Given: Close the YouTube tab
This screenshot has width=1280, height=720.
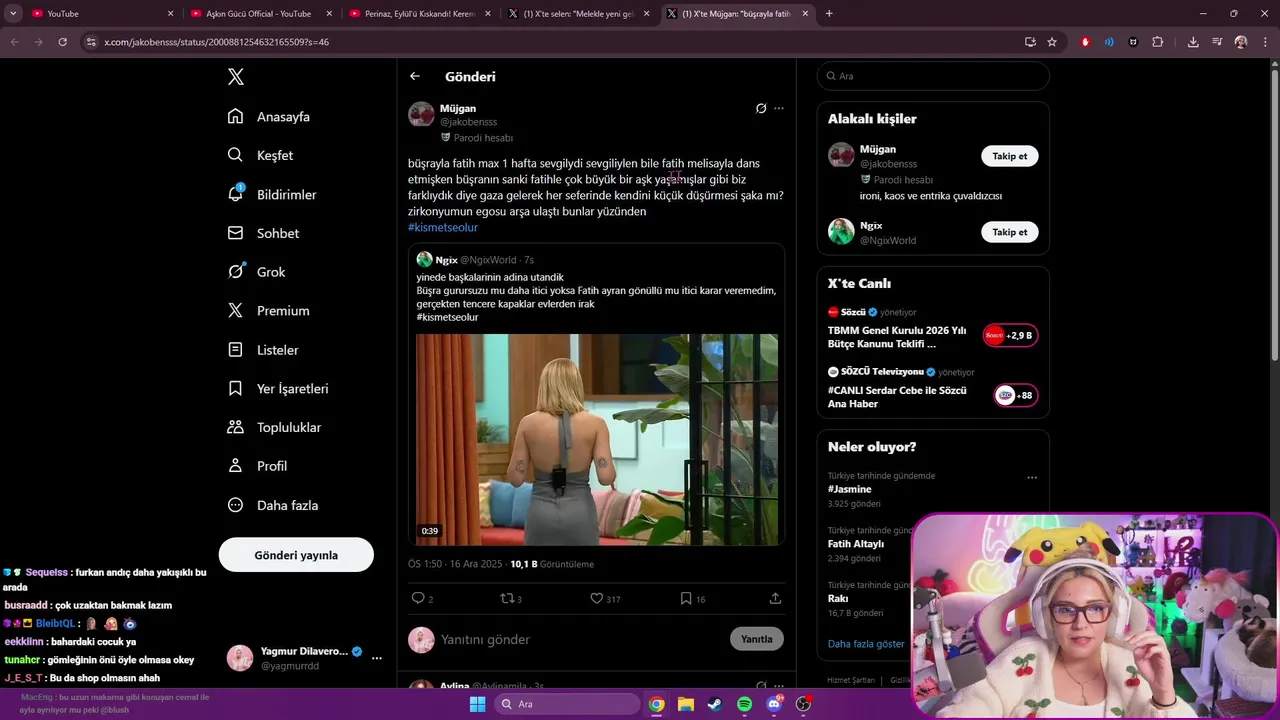Looking at the screenshot, I should point(170,14).
